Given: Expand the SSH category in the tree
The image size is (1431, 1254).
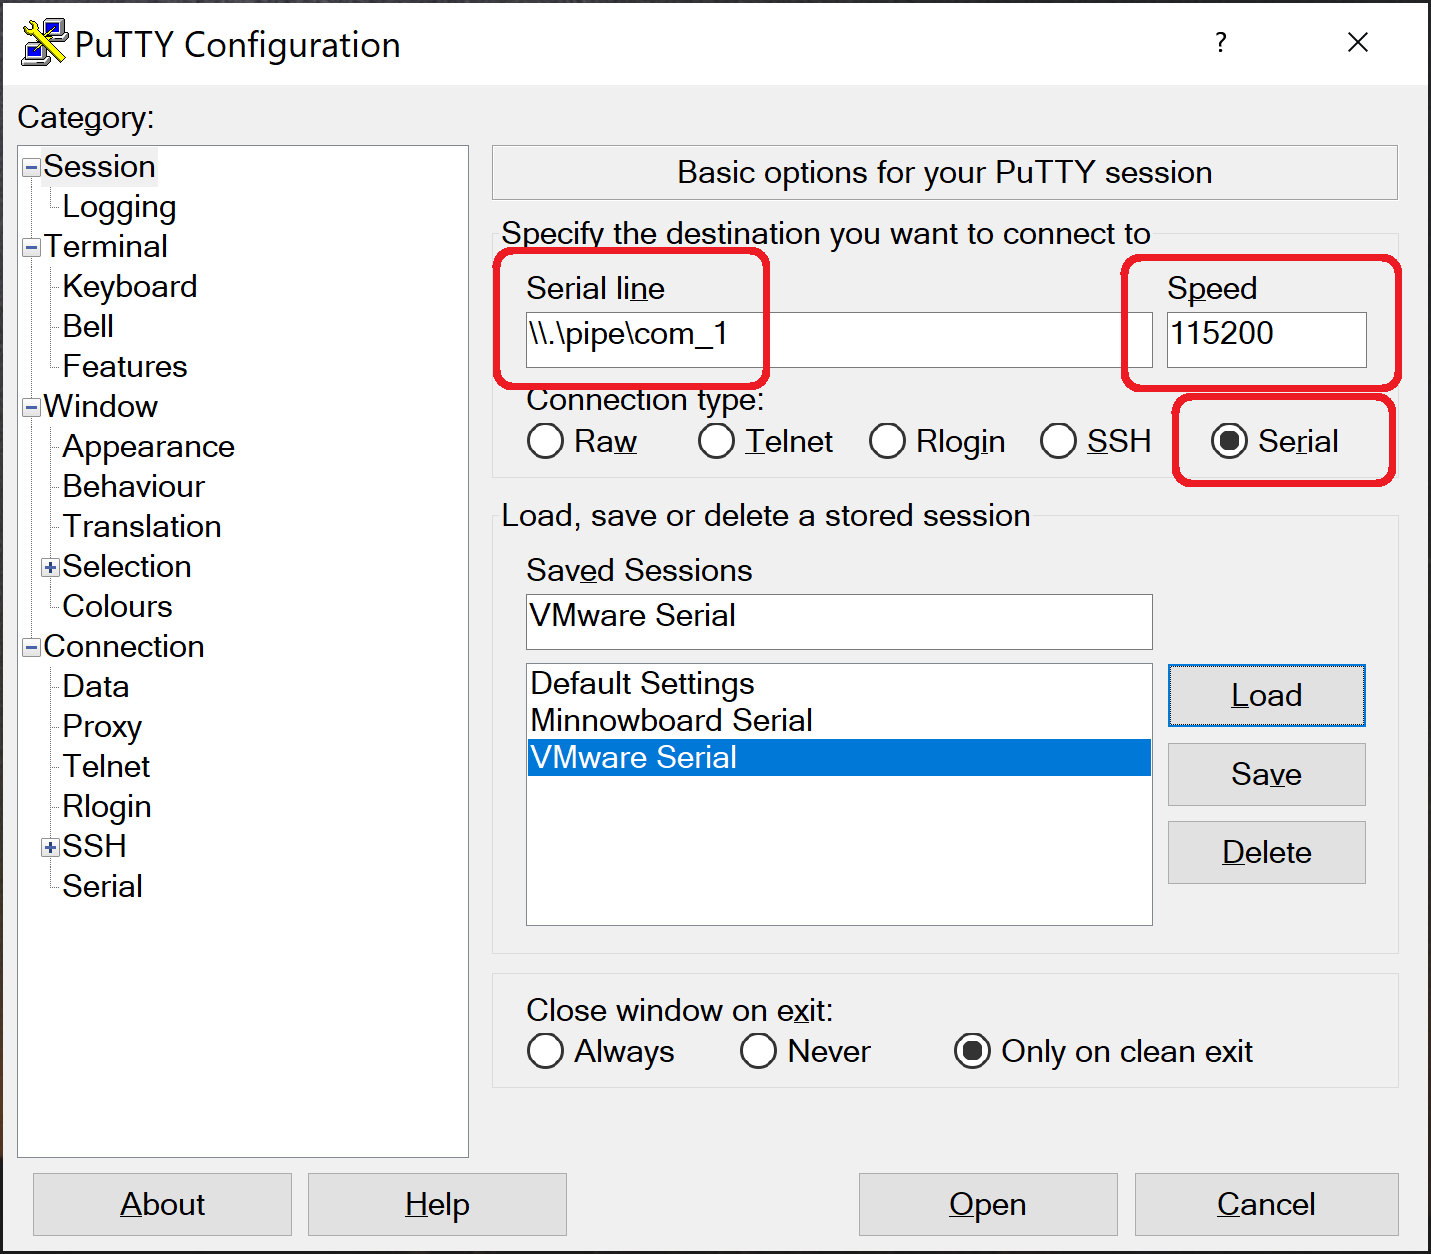Looking at the screenshot, I should click(49, 847).
